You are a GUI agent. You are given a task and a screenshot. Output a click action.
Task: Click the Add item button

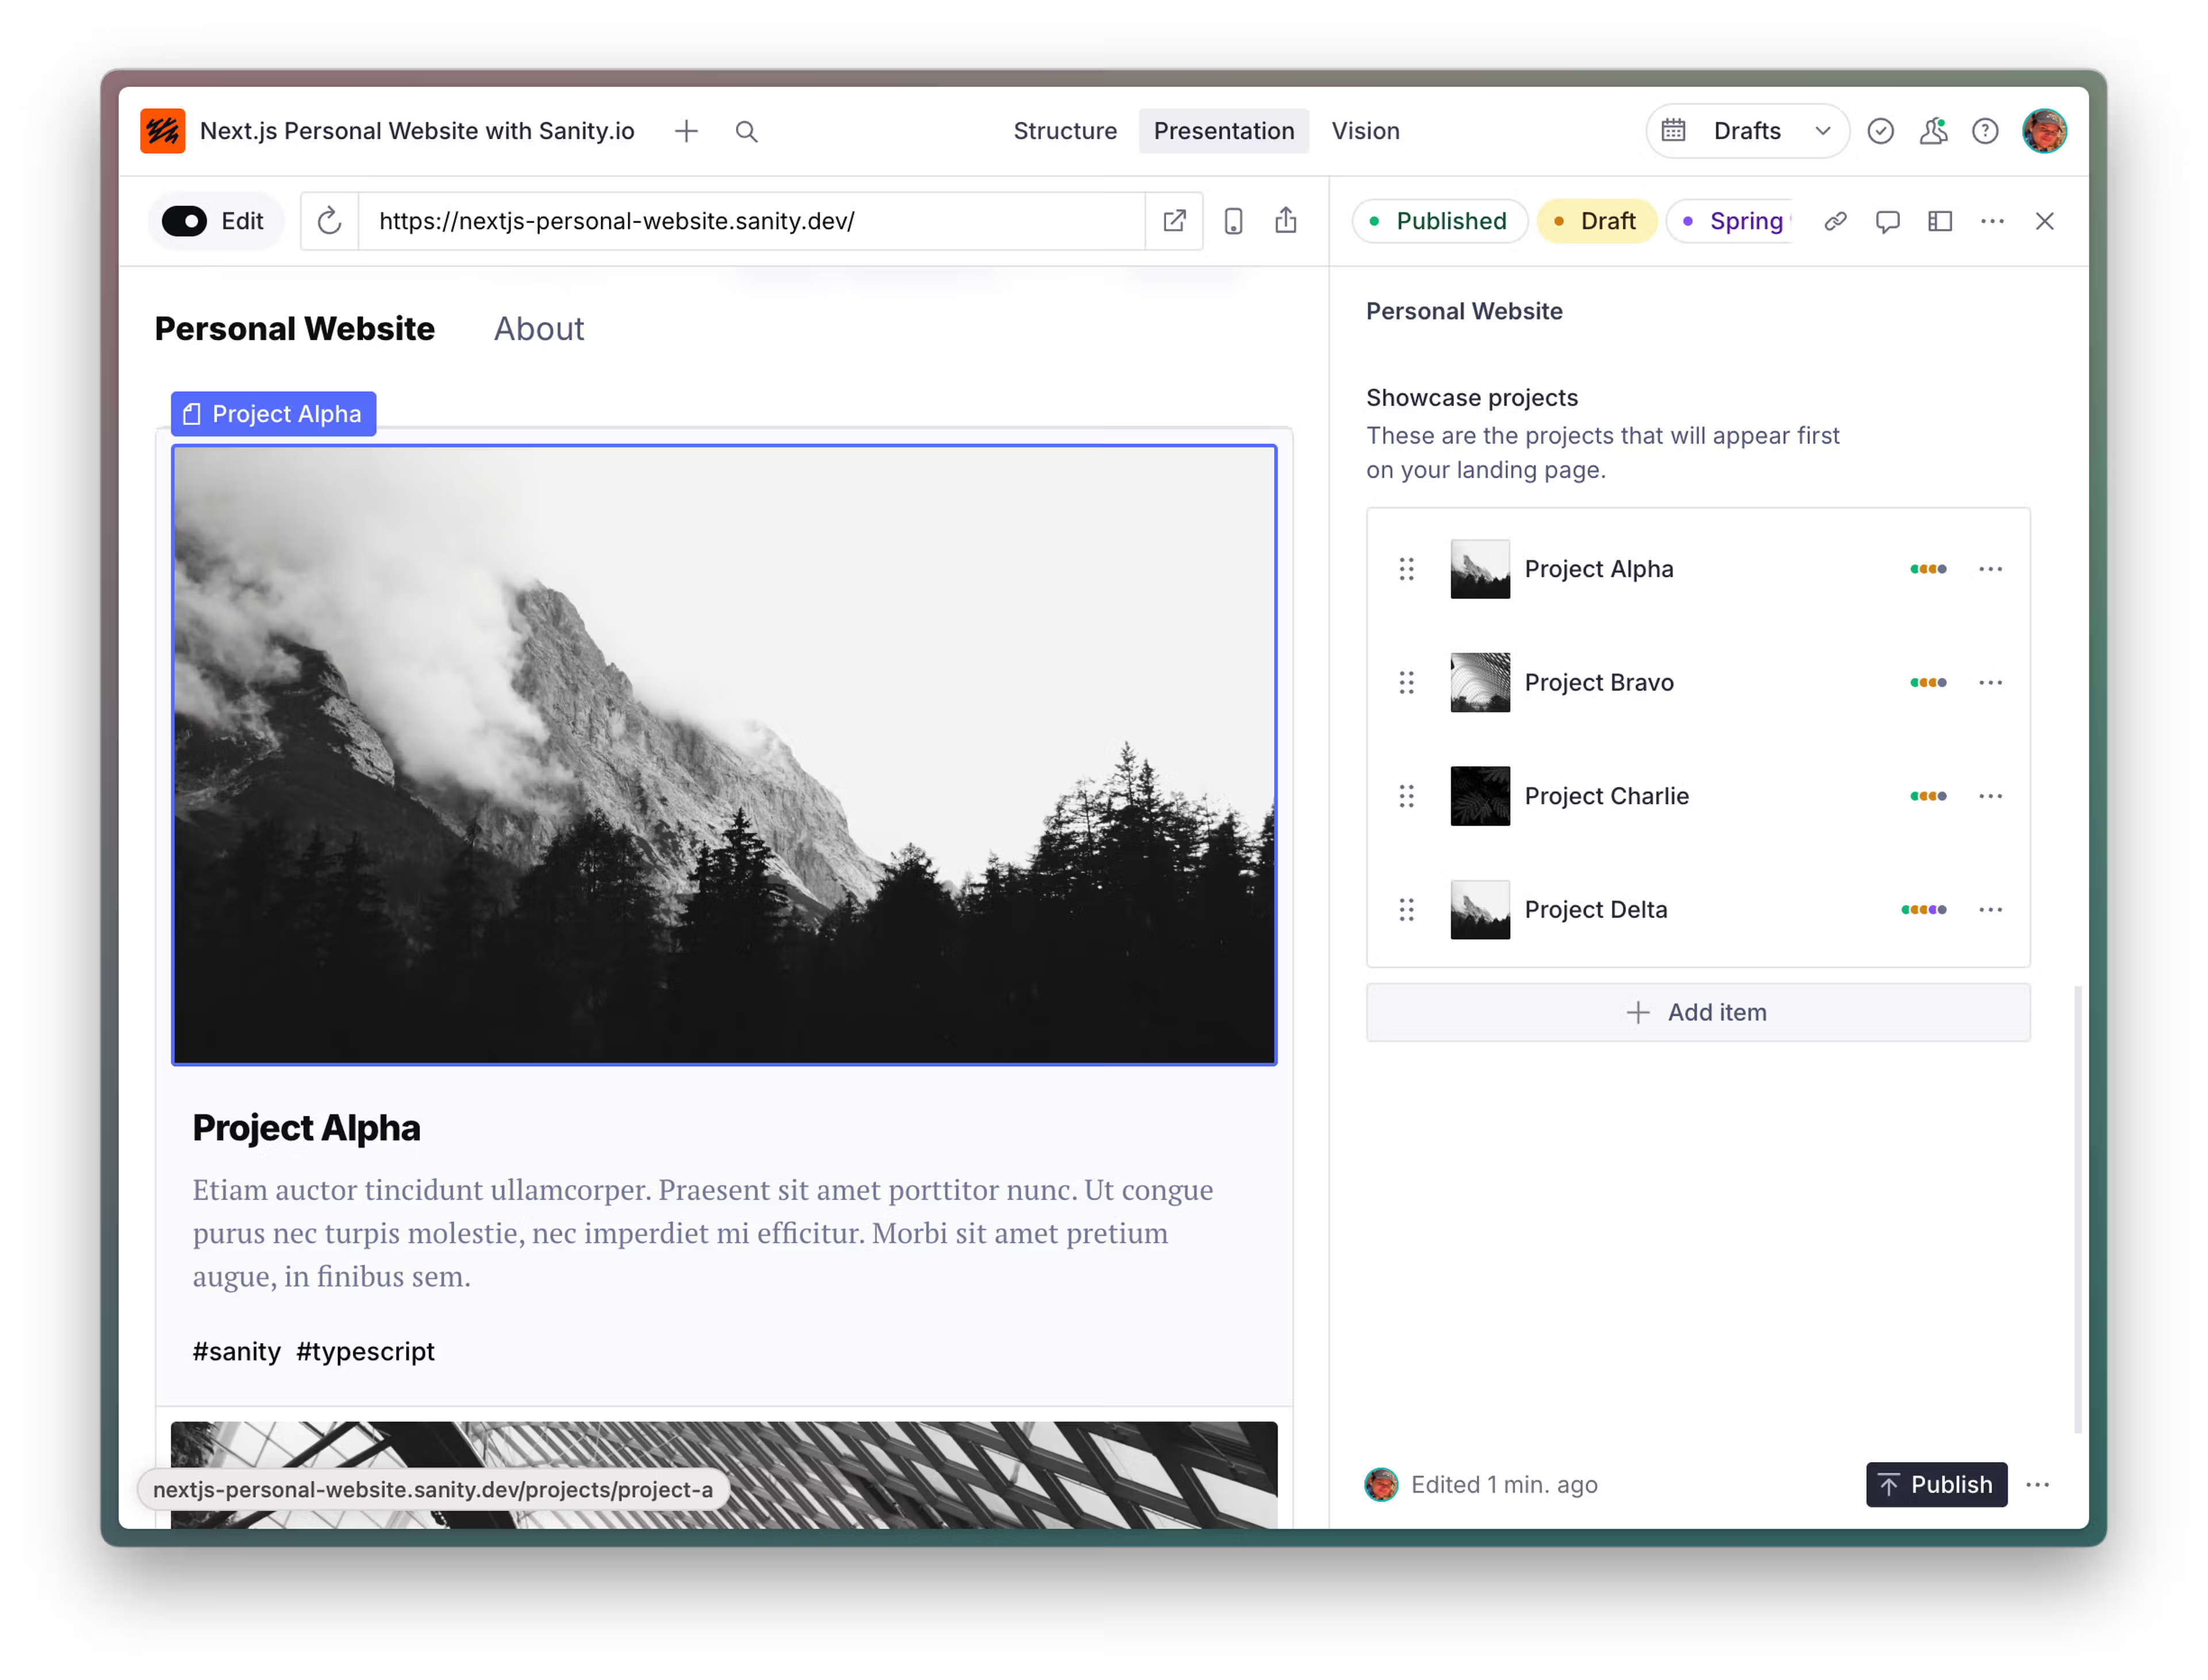(1697, 1012)
